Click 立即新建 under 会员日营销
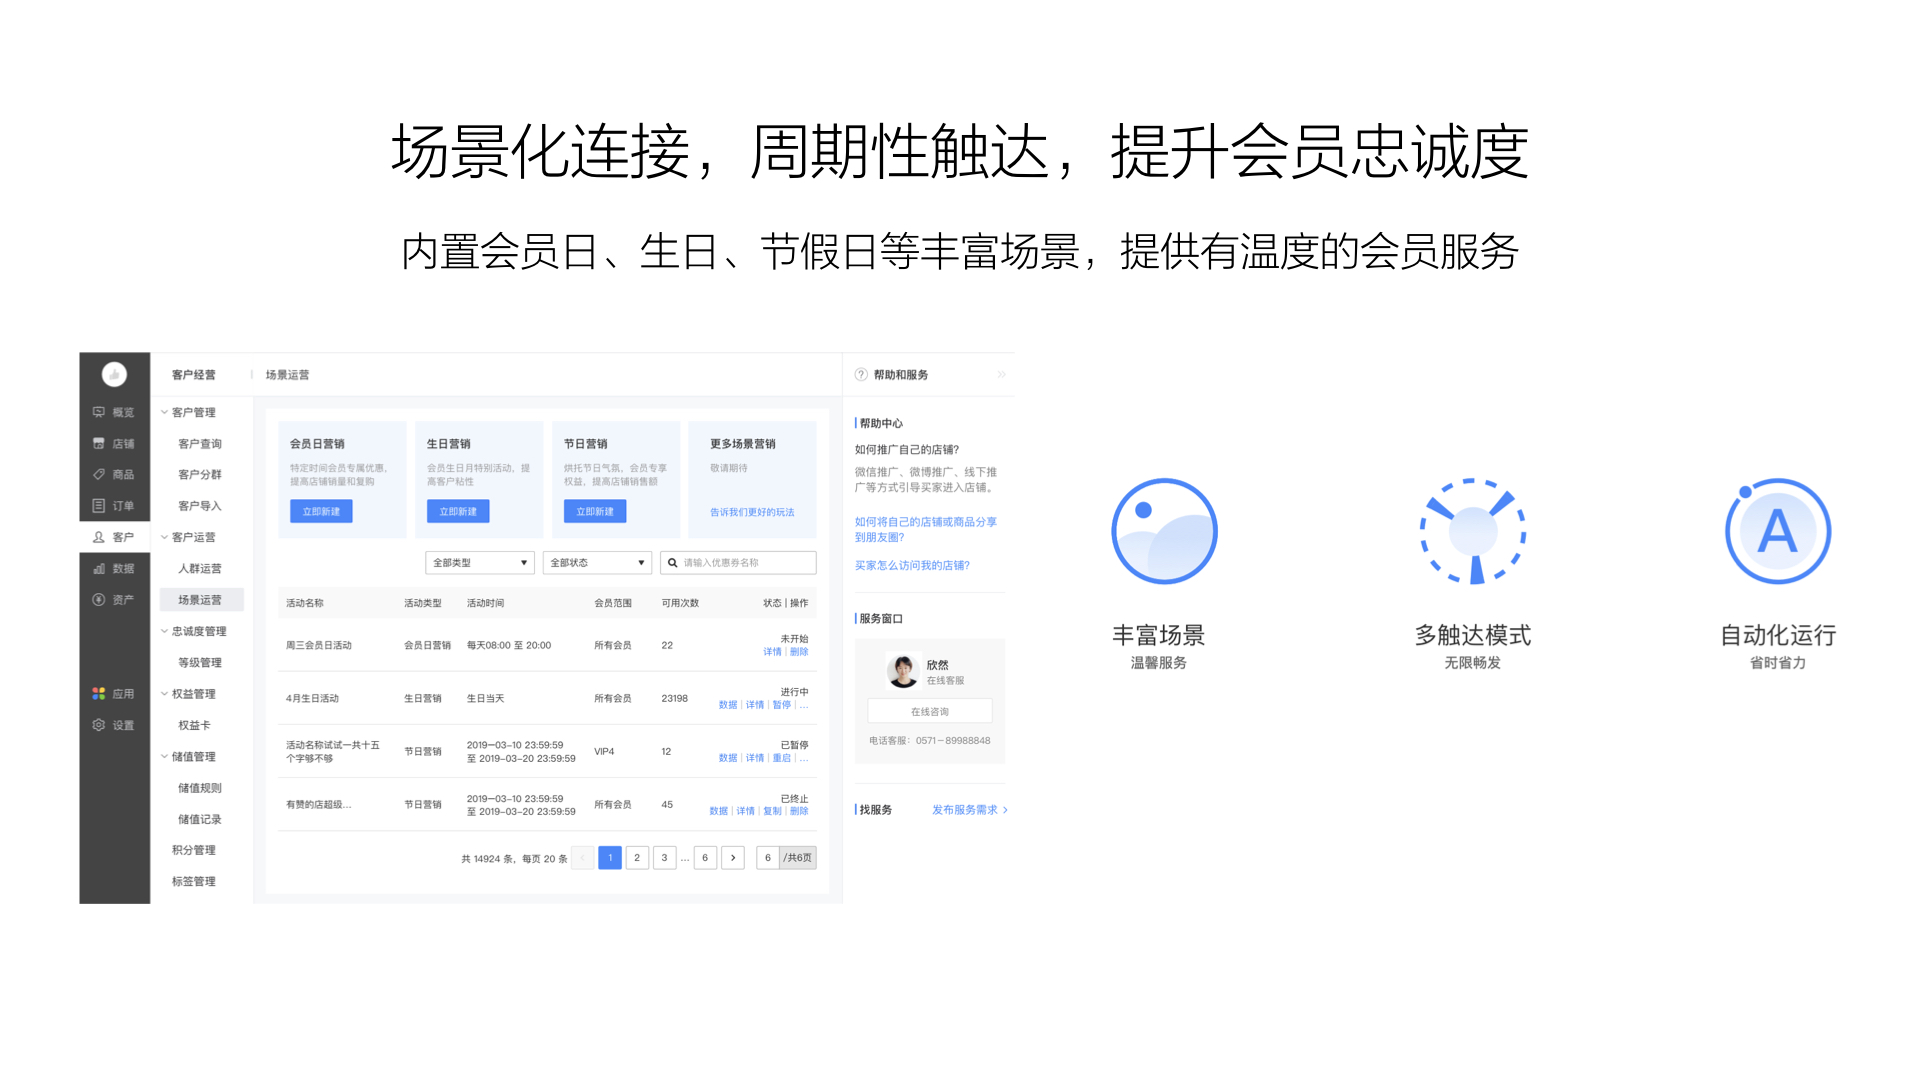Screen dimensions: 1920x1080 [x=321, y=511]
